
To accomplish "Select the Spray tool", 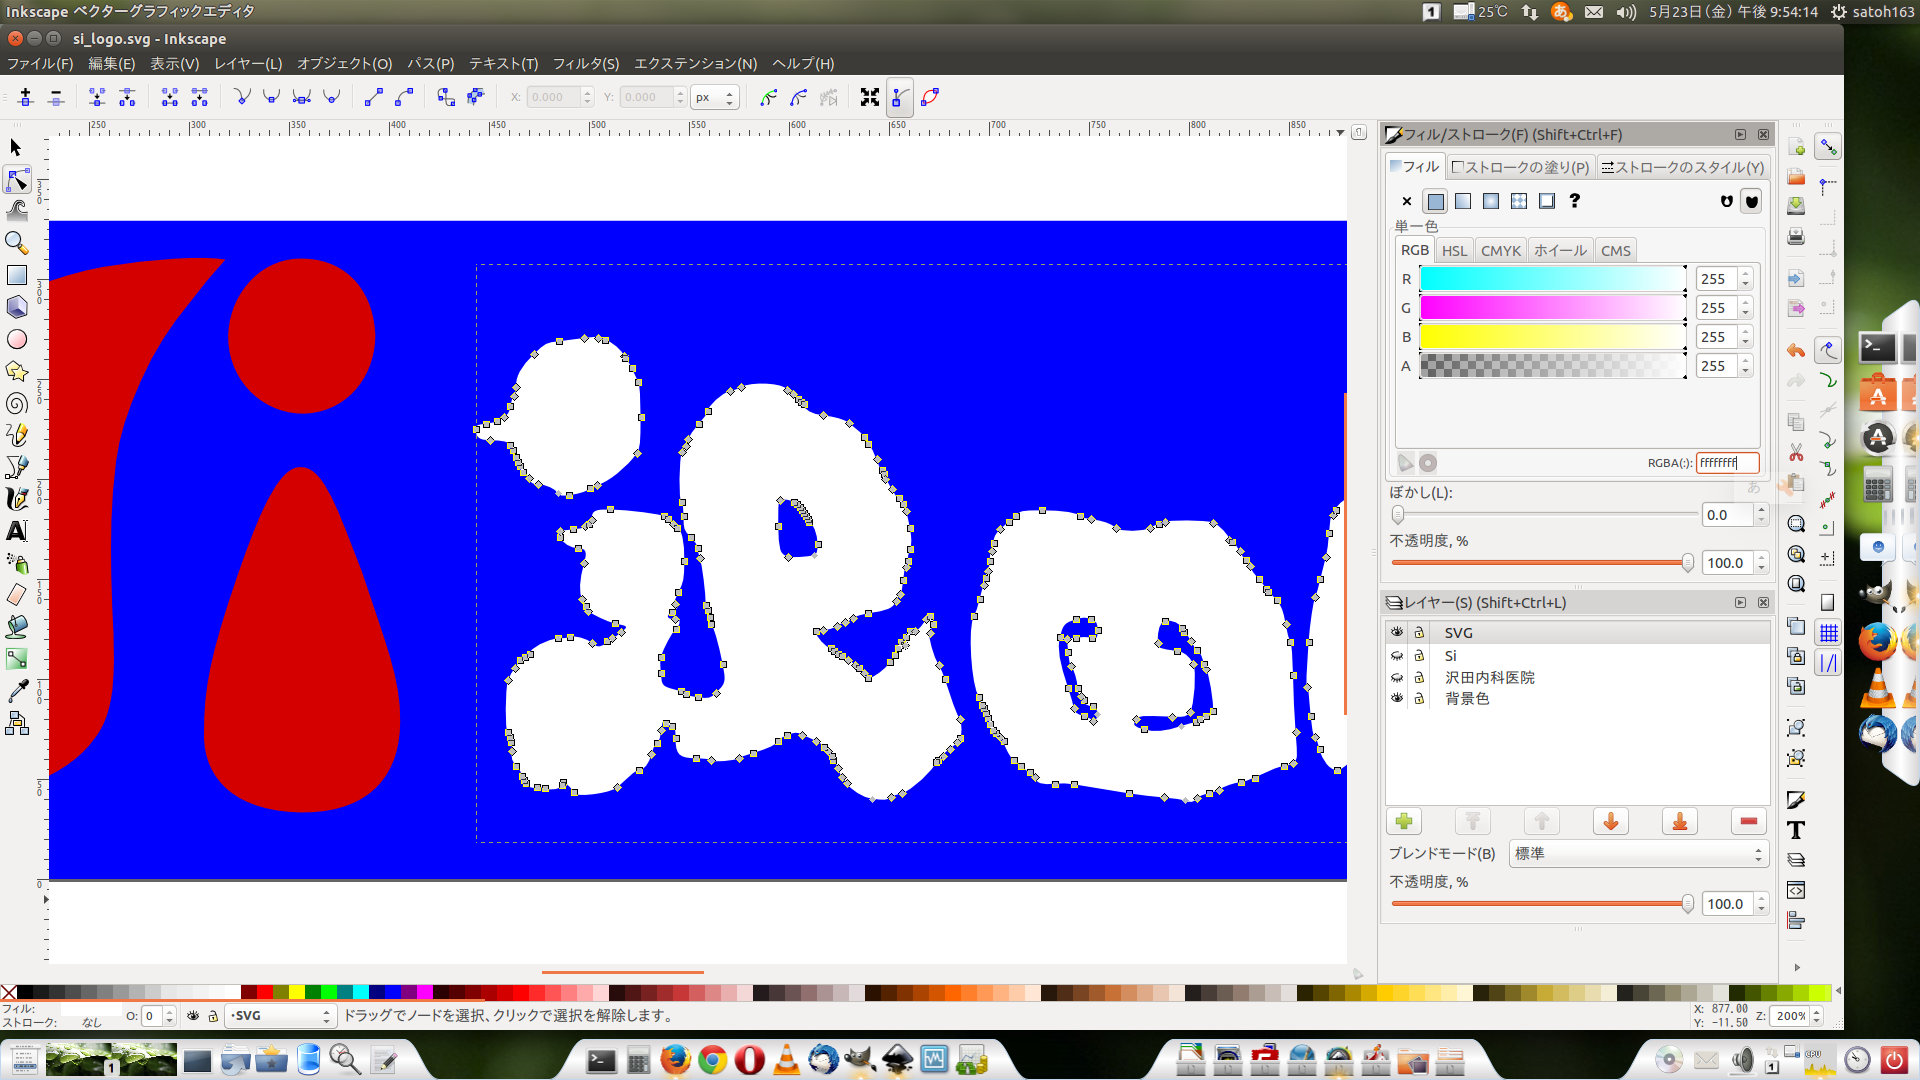I will 17,563.
